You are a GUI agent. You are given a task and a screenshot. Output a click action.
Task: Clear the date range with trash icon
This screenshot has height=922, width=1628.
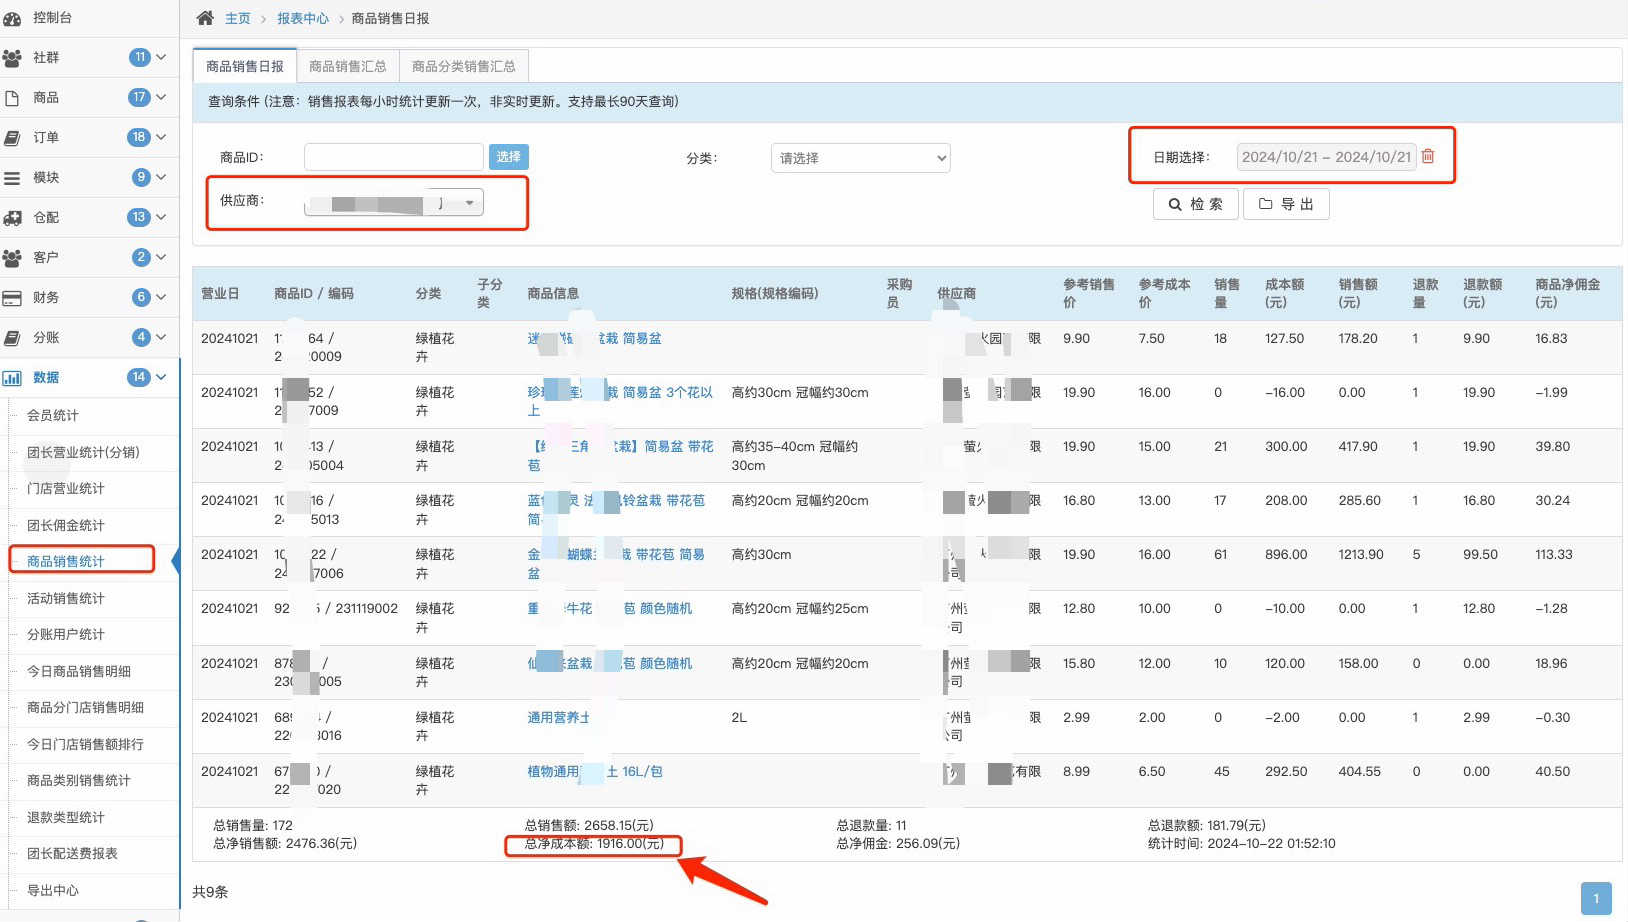click(x=1428, y=156)
